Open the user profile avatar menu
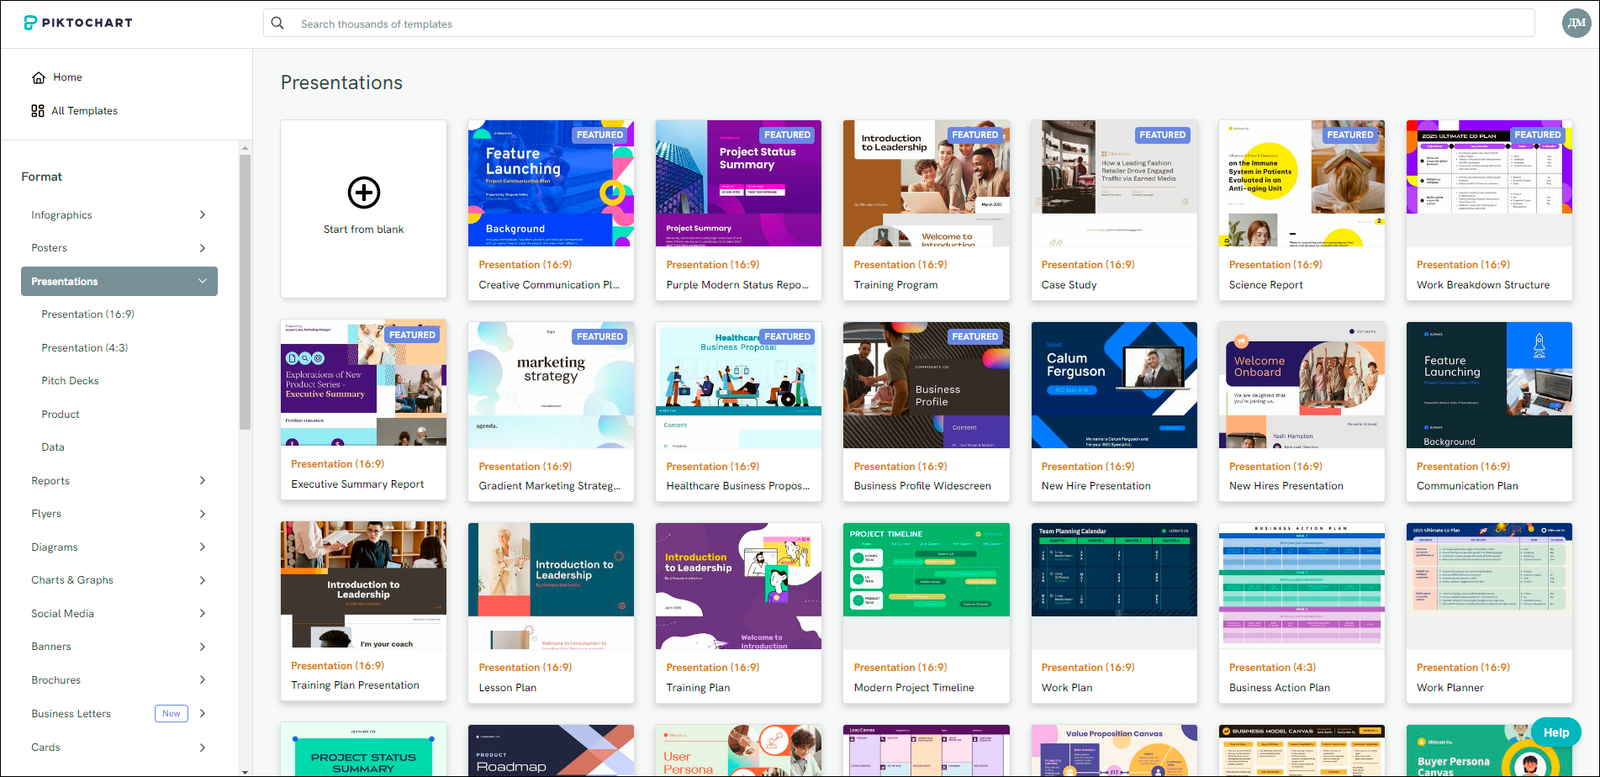The height and width of the screenshot is (777, 1600). tap(1576, 23)
